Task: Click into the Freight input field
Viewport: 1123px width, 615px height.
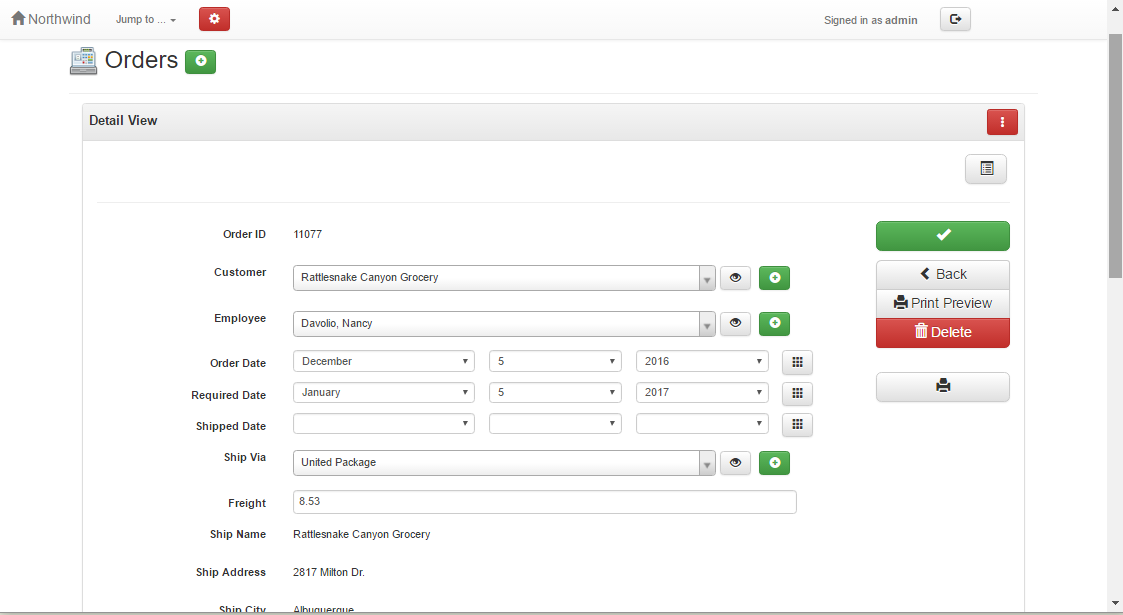Action: [x=544, y=502]
